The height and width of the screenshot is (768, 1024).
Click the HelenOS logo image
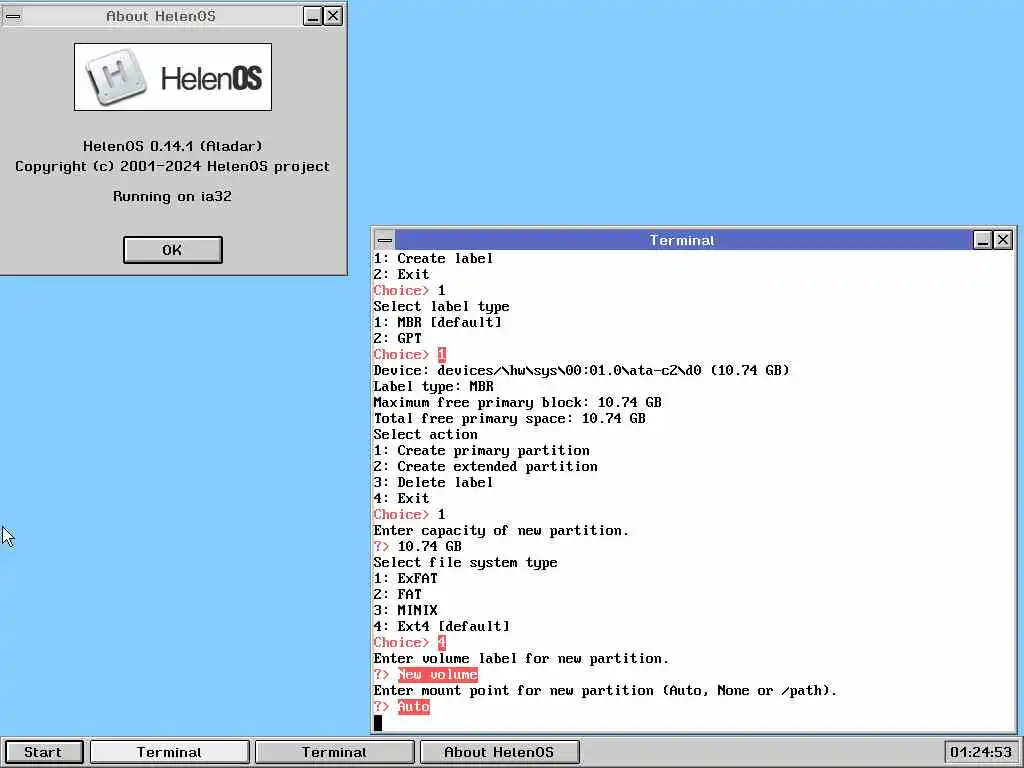173,77
